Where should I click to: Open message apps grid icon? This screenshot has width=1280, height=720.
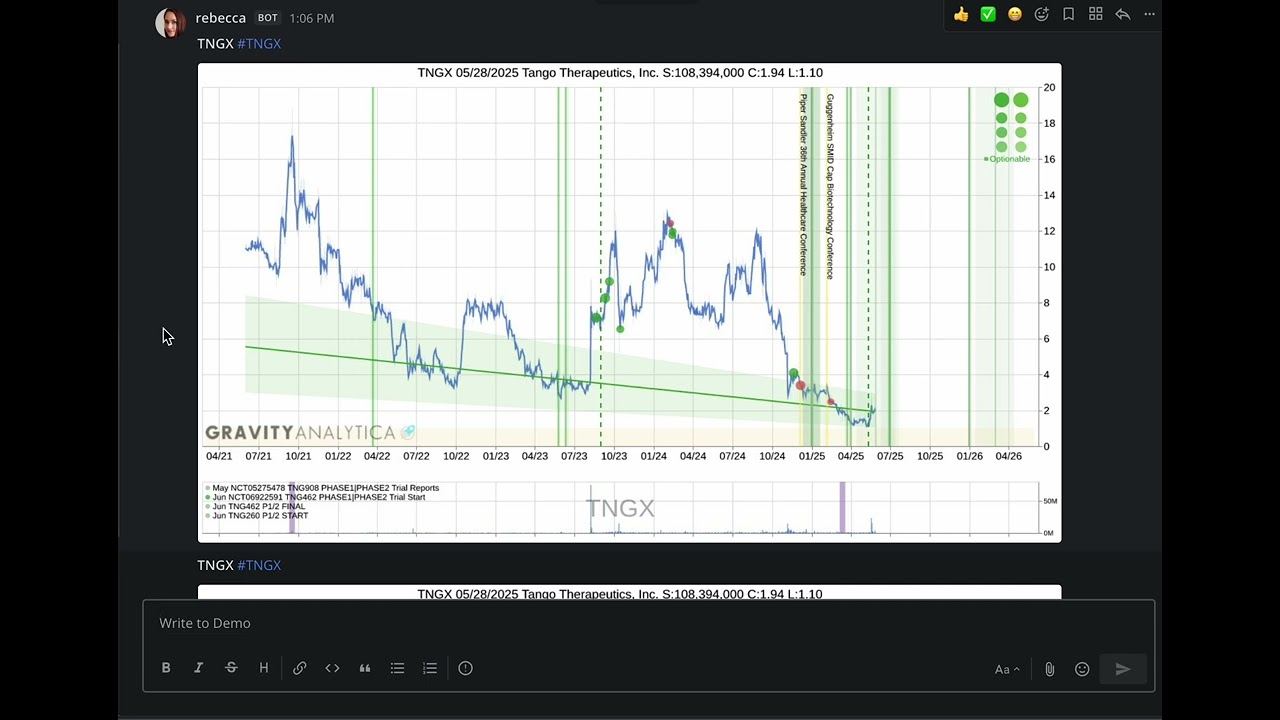(1096, 14)
